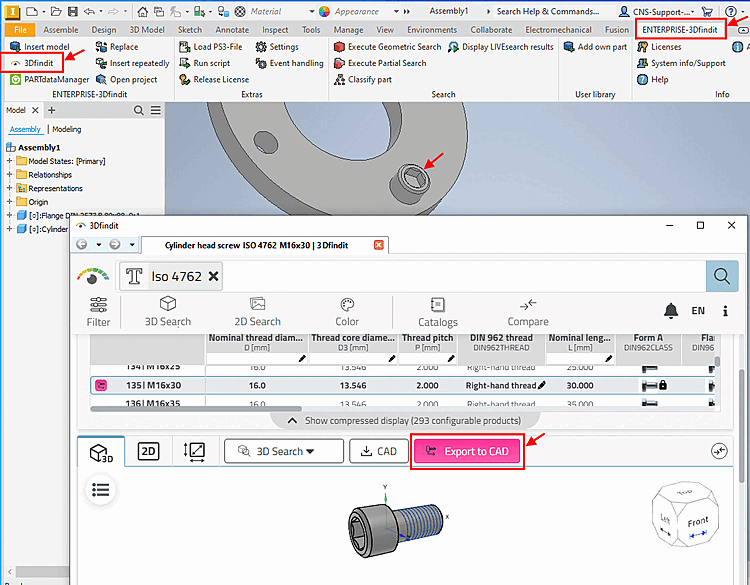750x585 pixels.
Task: Show compressed display of configurable products
Action: click(404, 421)
